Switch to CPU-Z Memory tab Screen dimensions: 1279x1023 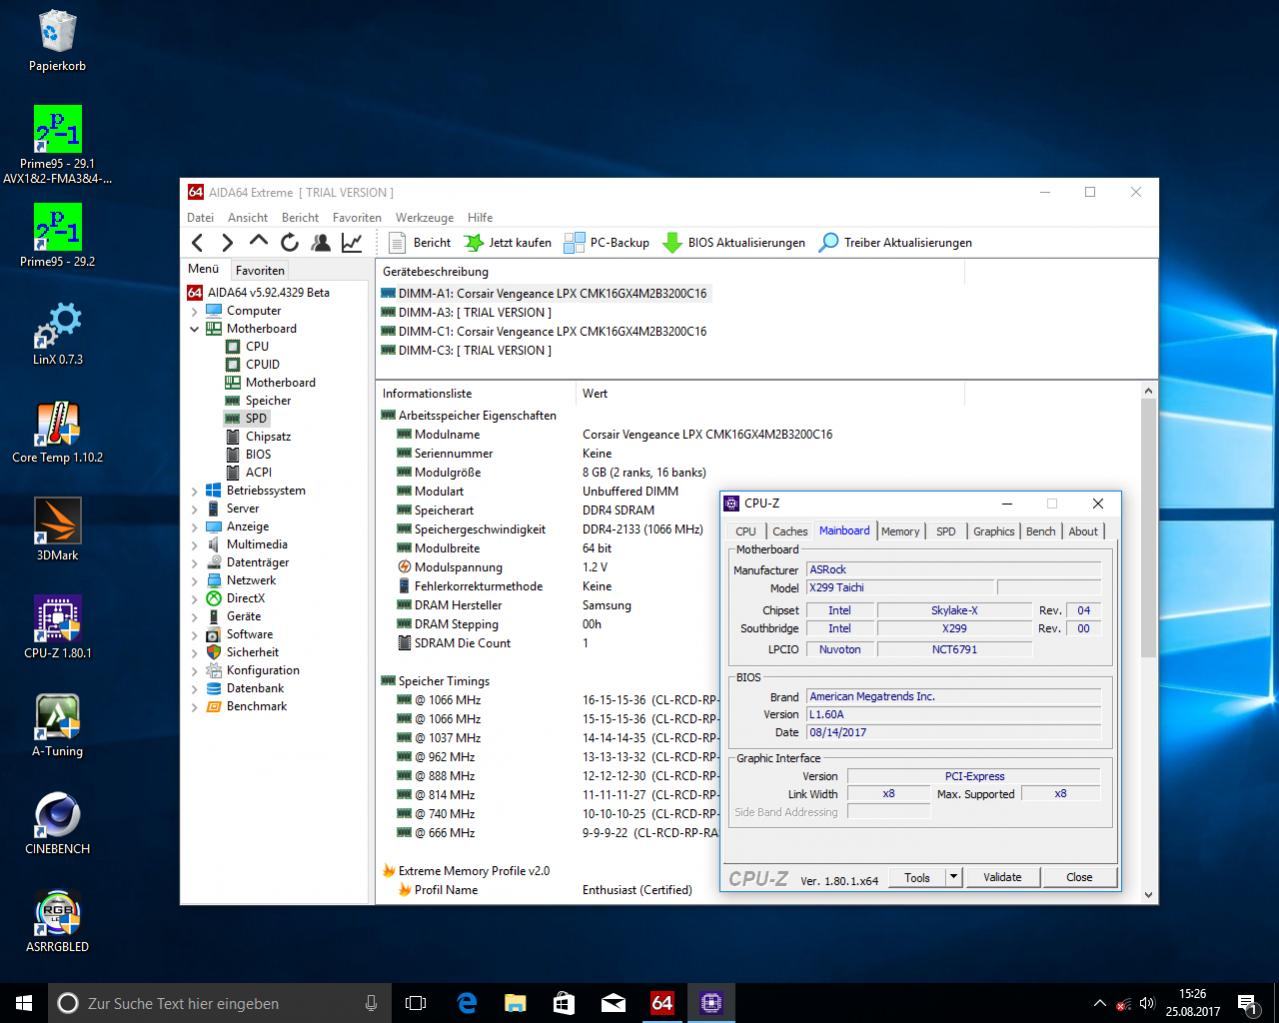click(x=900, y=531)
